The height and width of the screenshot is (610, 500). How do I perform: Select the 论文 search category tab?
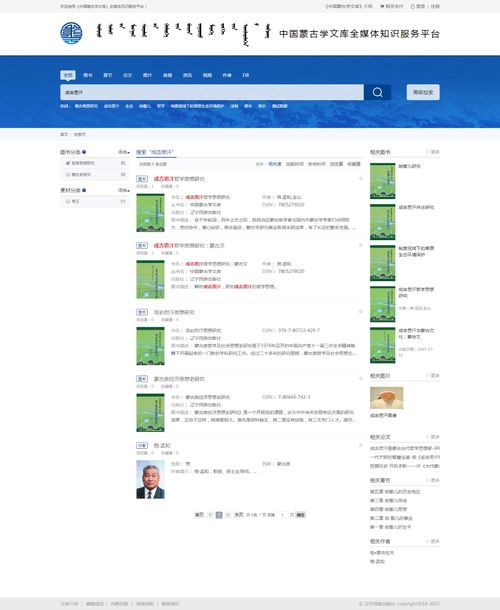128,75
